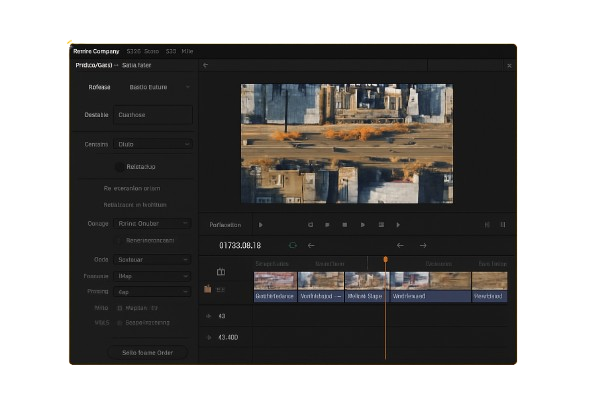Toggle the Relstaduo switch
This screenshot has height=408, width=612.
click(x=120, y=167)
